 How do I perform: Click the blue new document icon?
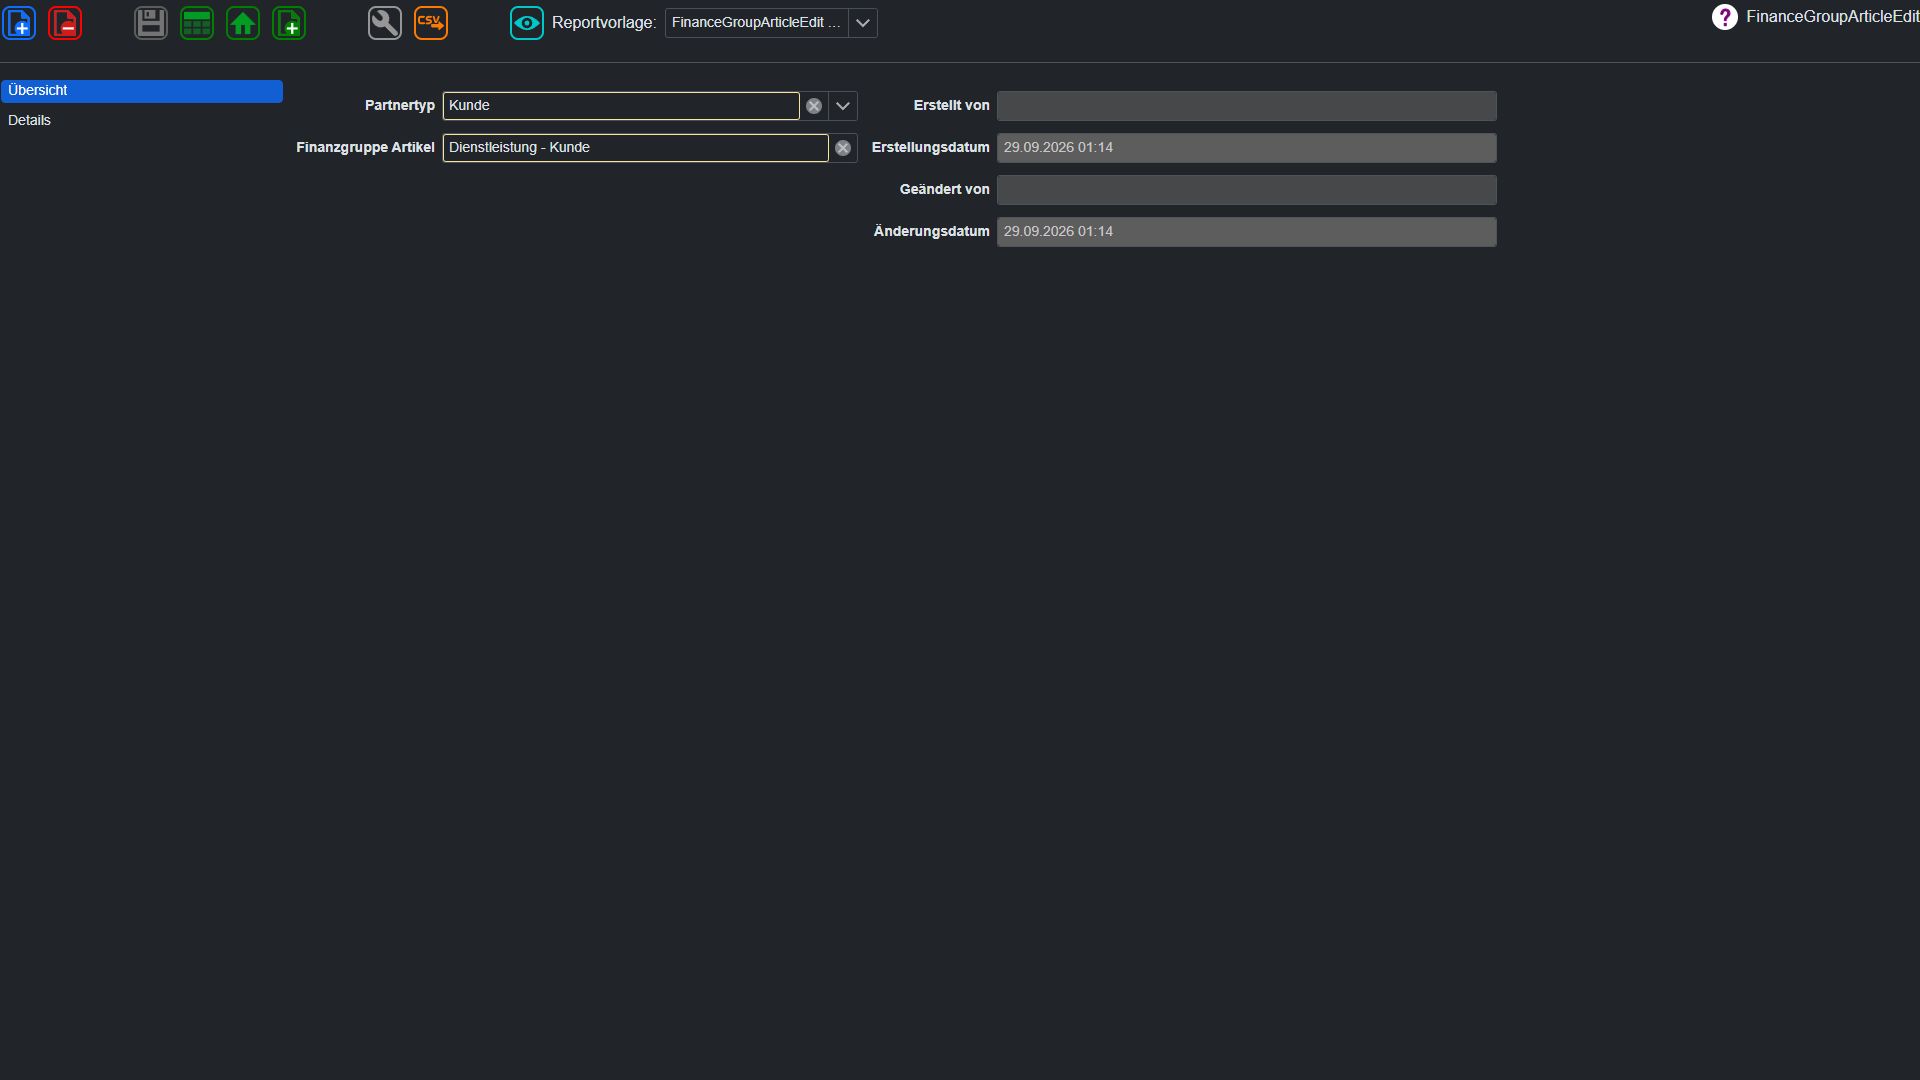click(x=19, y=23)
